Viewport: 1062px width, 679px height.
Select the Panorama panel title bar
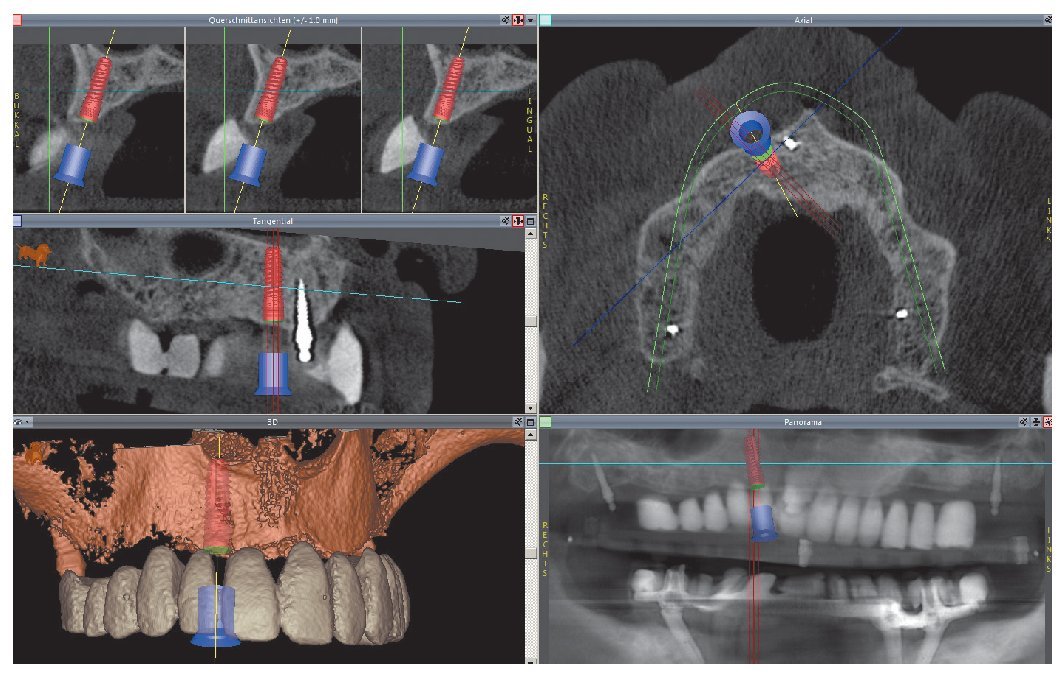(x=800, y=422)
